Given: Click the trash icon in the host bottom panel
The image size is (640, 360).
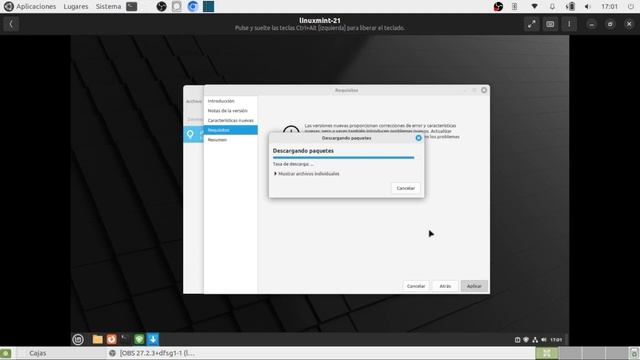Looking at the screenshot, I should click(634, 353).
